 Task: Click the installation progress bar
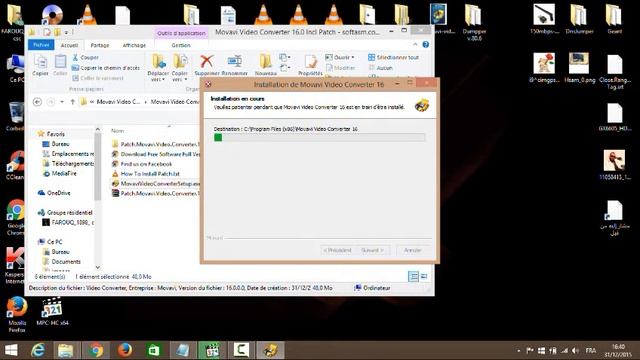319,138
